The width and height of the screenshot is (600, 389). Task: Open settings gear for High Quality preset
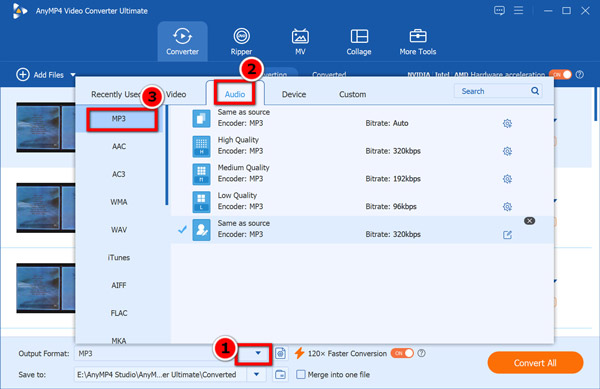coord(507,151)
